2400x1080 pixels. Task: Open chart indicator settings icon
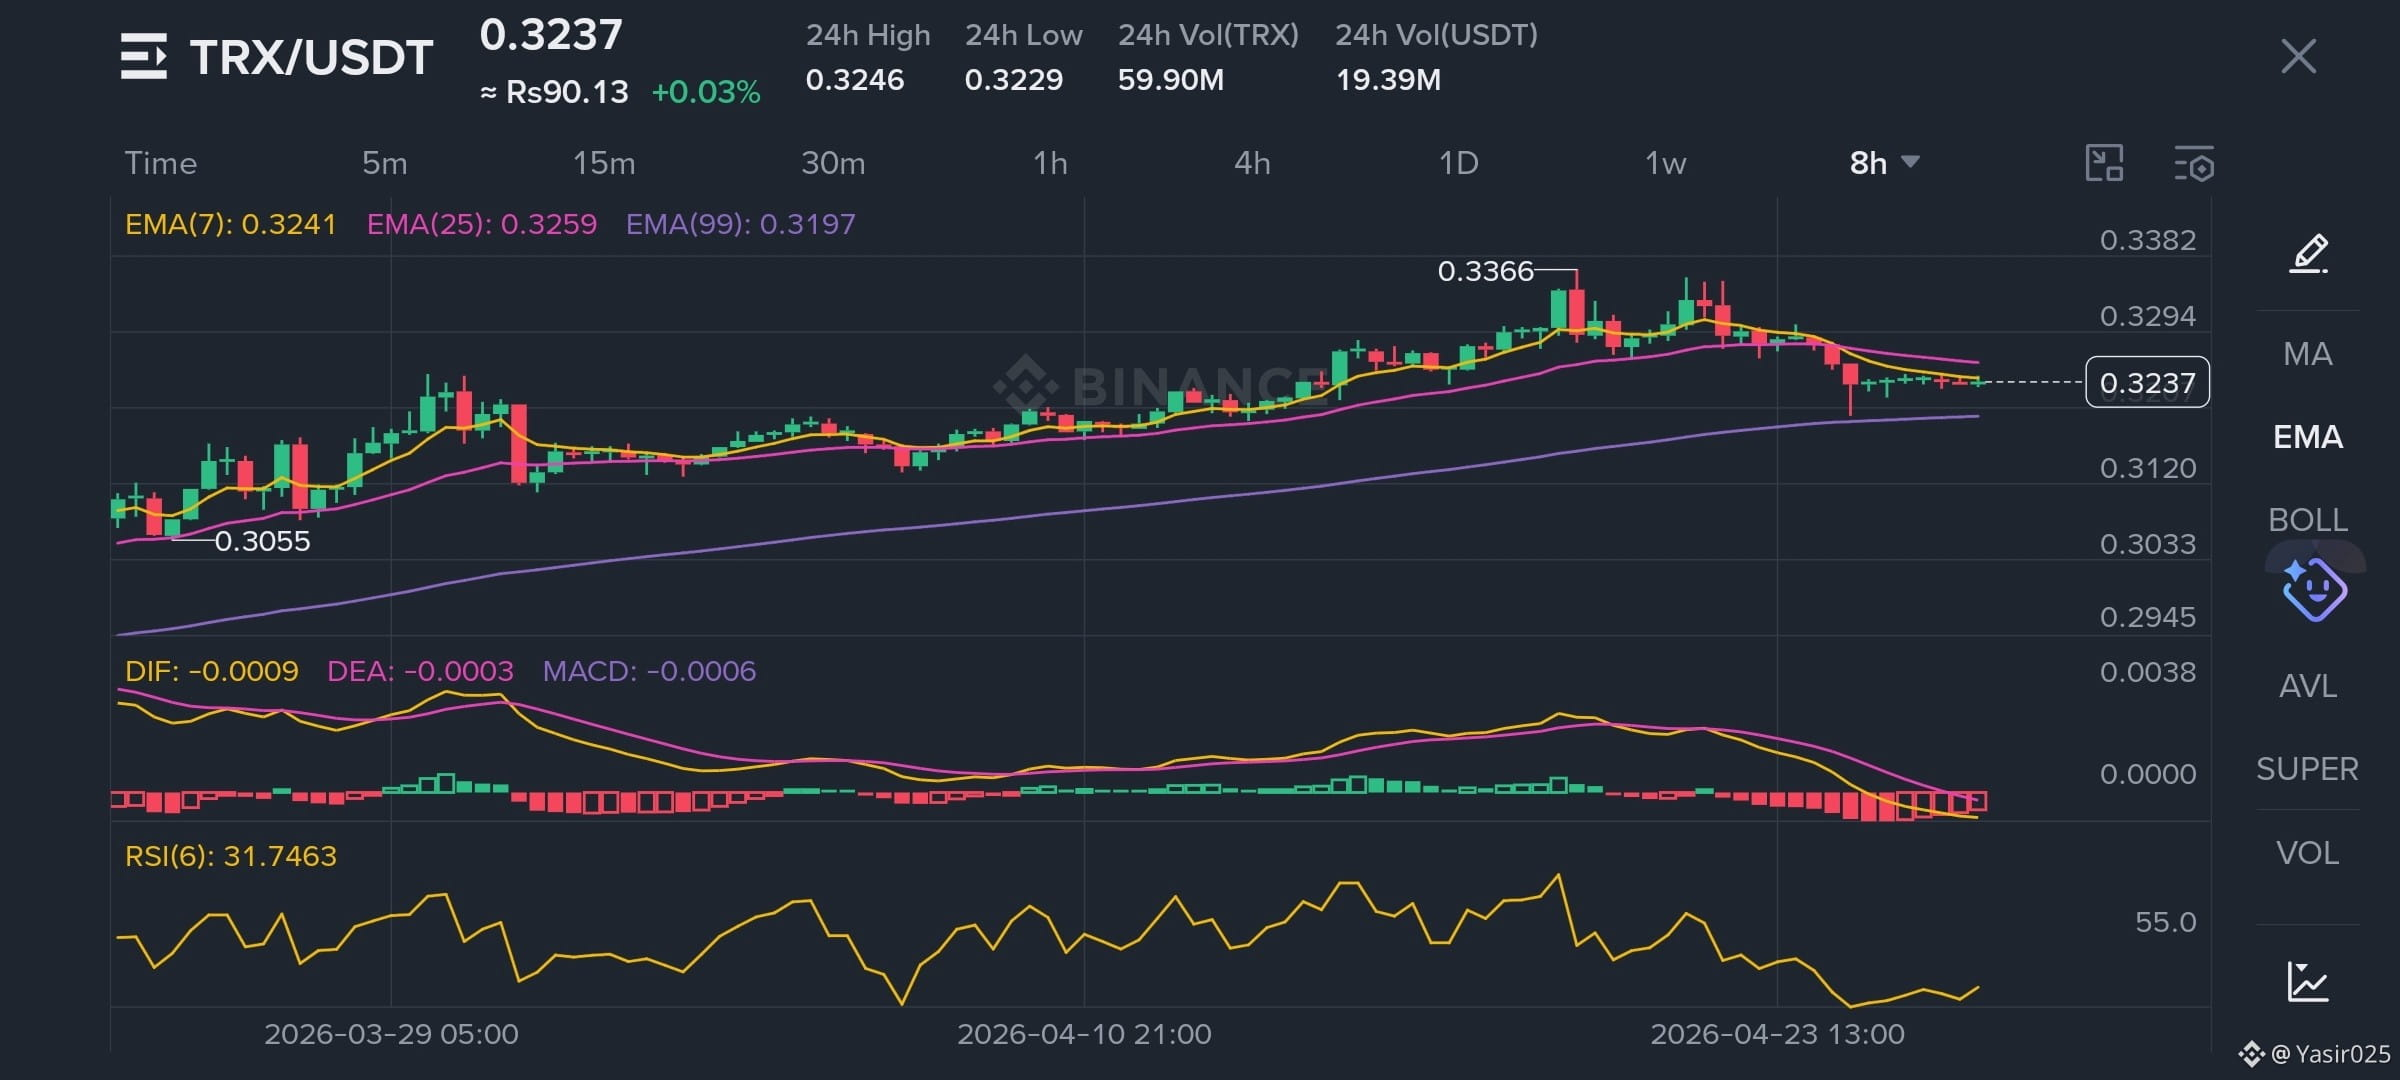(x=2194, y=163)
